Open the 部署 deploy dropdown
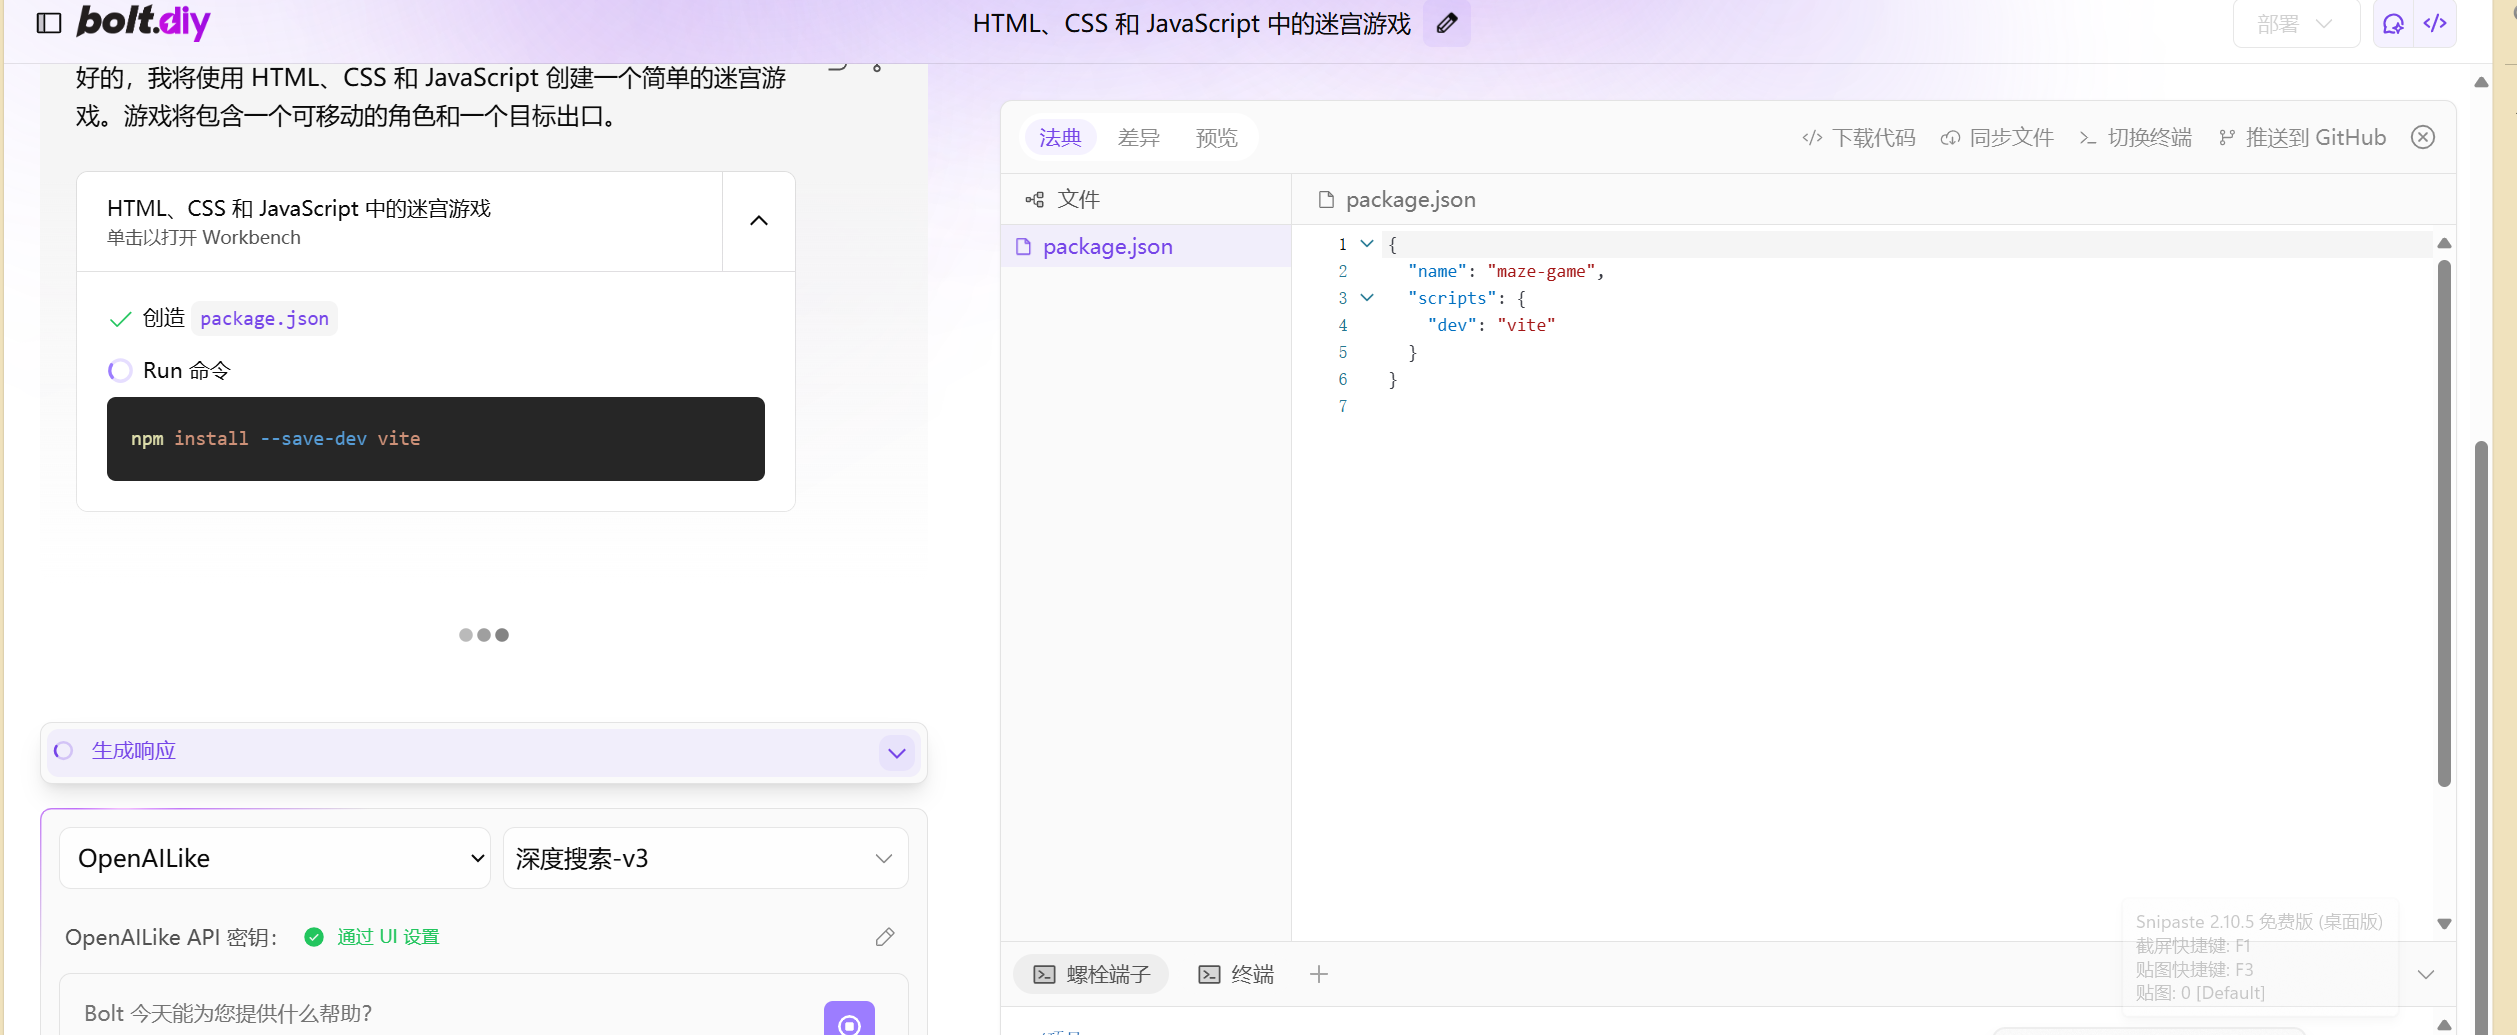 click(2295, 23)
